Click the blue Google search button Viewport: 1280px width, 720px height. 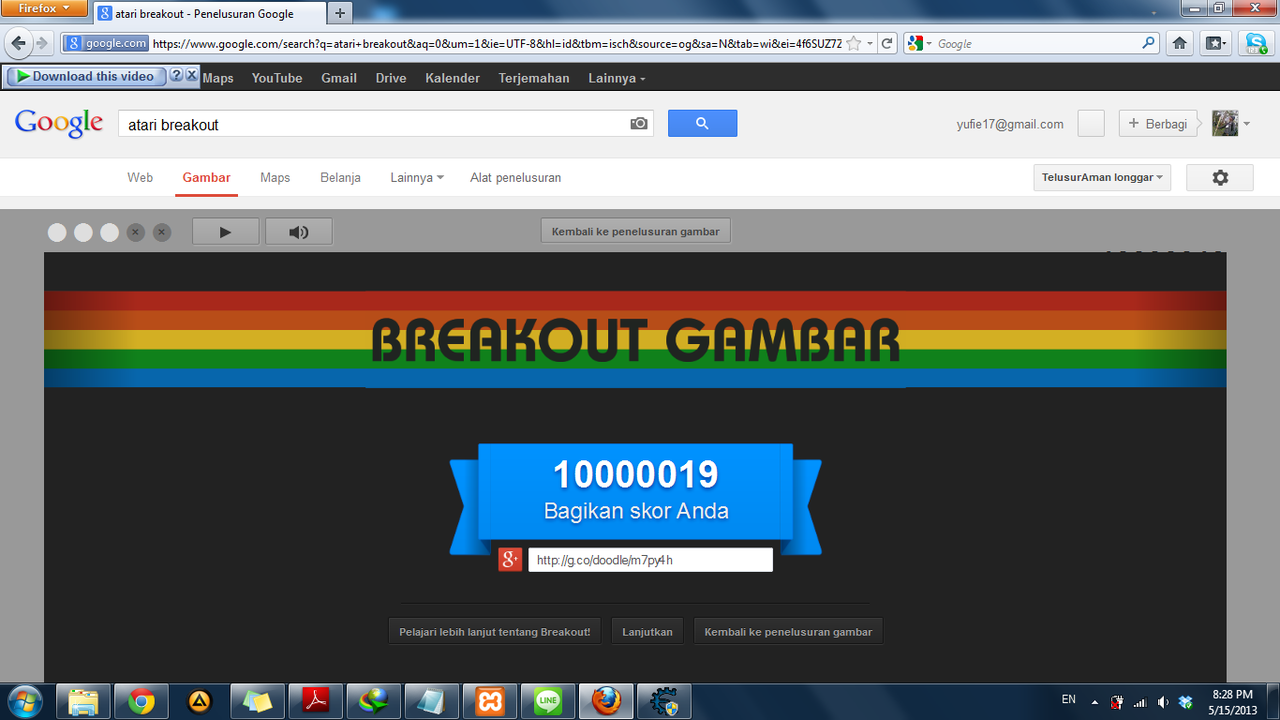(702, 123)
